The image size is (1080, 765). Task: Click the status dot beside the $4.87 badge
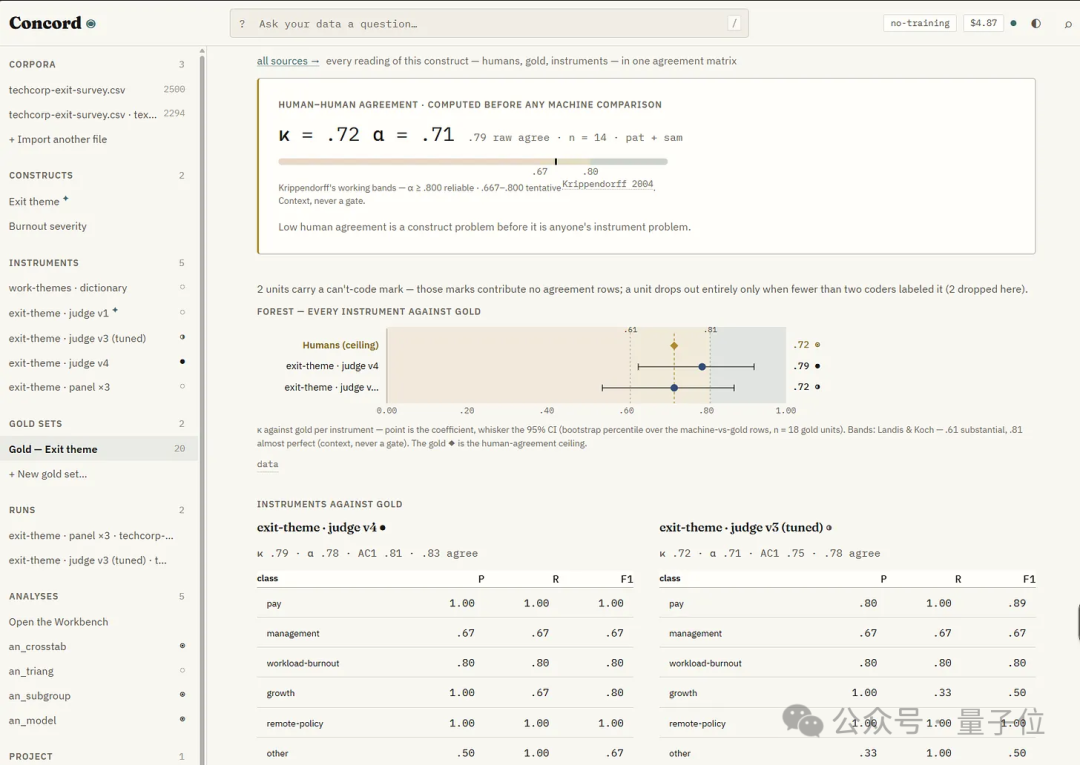(x=1013, y=23)
